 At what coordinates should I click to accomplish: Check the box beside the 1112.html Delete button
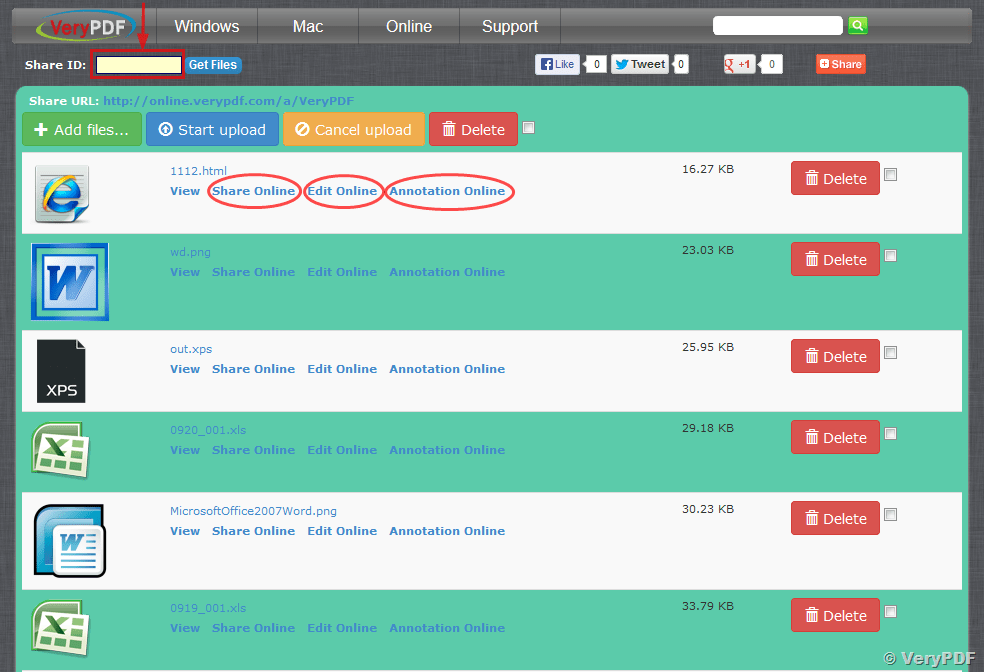(890, 174)
